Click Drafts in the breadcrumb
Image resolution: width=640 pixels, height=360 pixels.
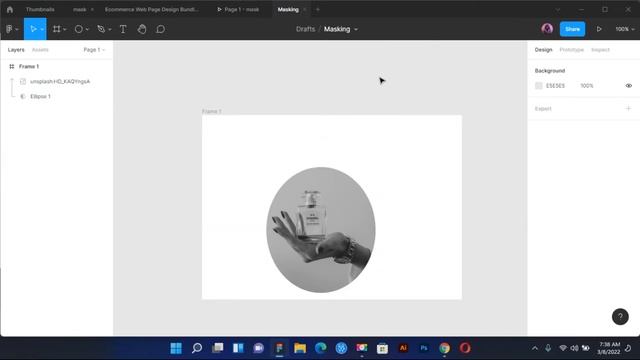click(x=305, y=29)
